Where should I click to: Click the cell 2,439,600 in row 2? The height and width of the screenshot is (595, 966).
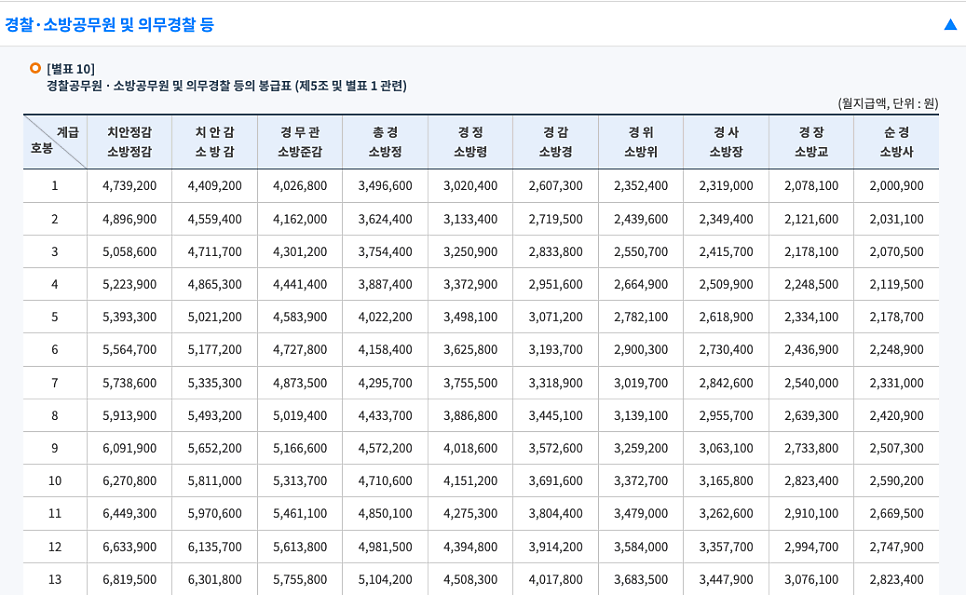[641, 219]
